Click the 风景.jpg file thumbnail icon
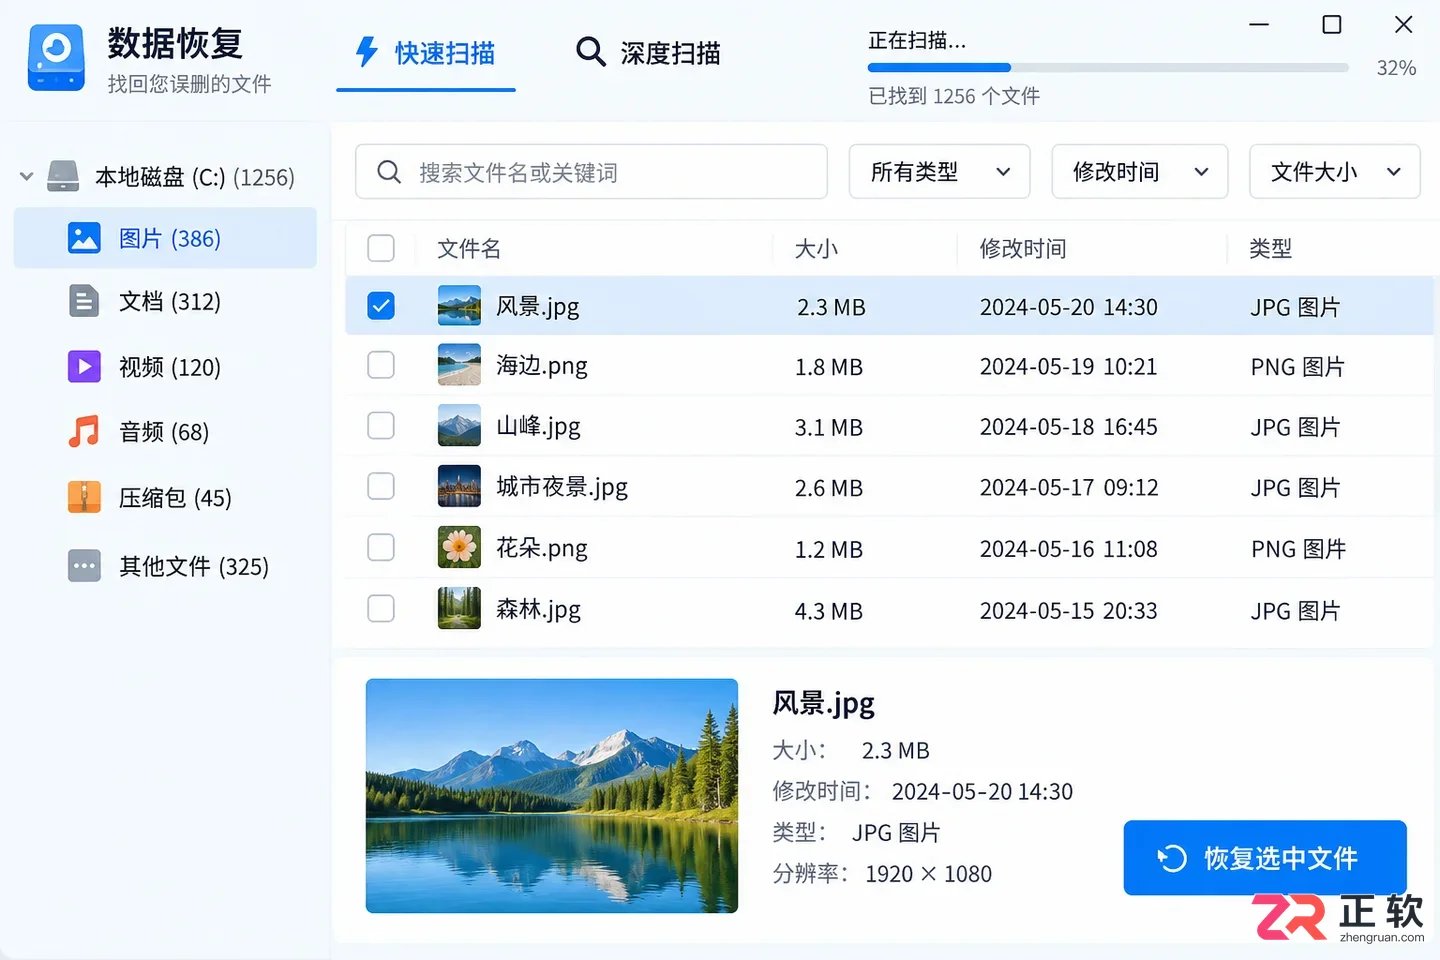1440x960 pixels. pyautogui.click(x=459, y=306)
